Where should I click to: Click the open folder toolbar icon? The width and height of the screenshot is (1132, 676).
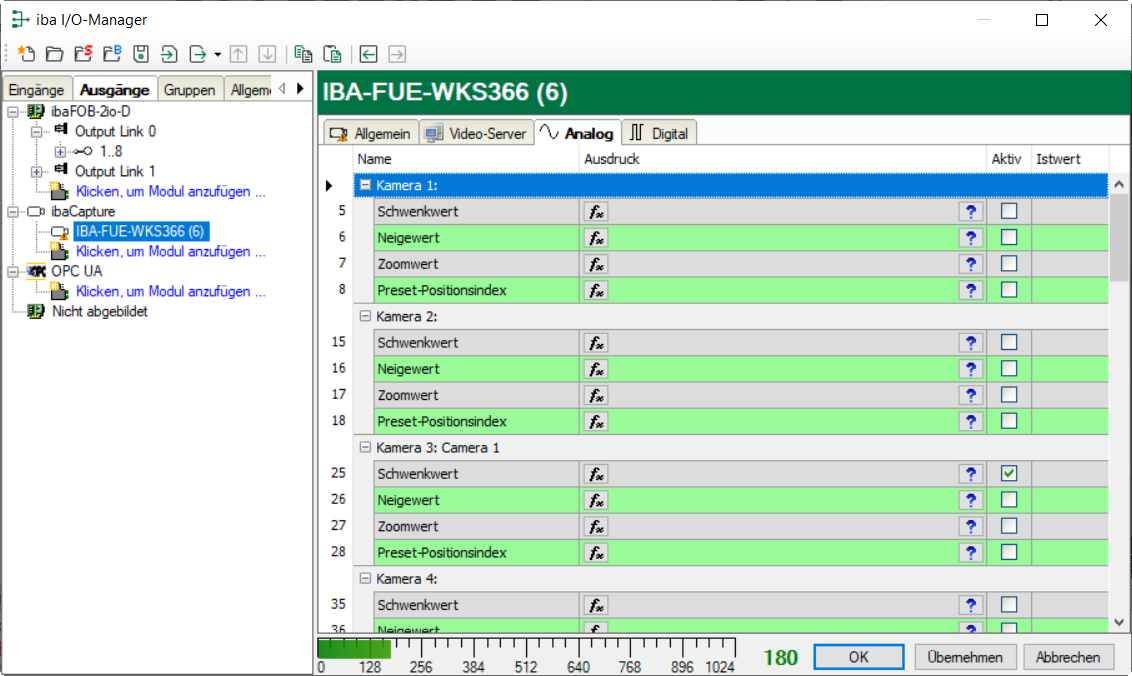[x=55, y=54]
